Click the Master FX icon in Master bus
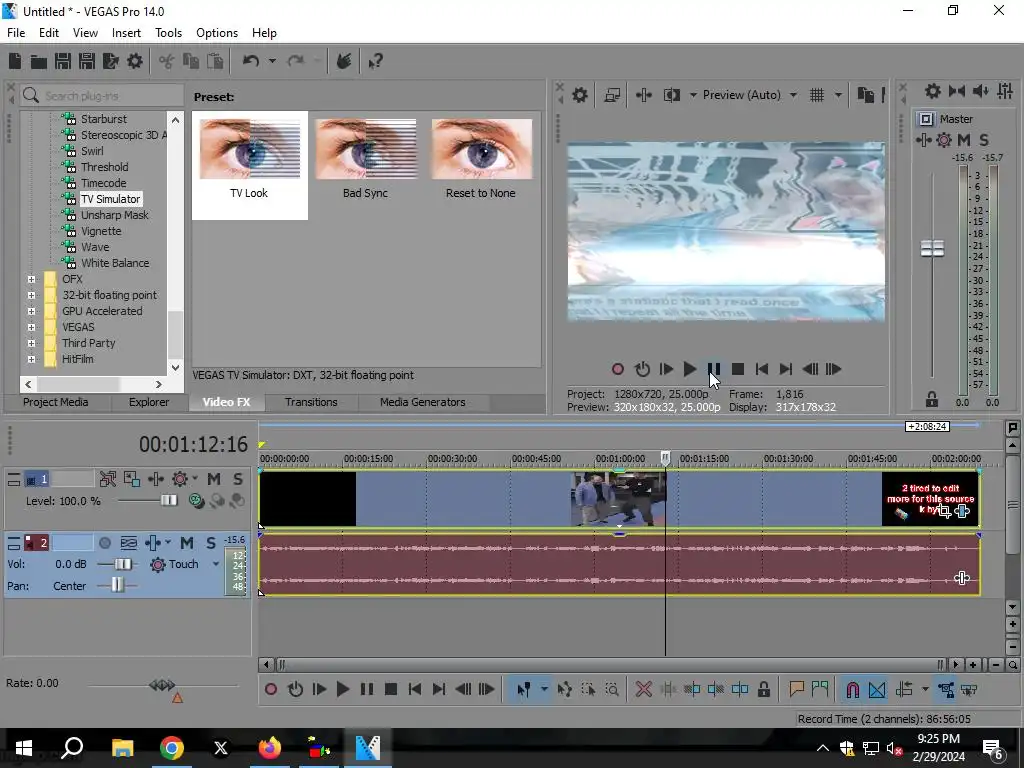Viewport: 1024px width, 768px height. (923, 140)
